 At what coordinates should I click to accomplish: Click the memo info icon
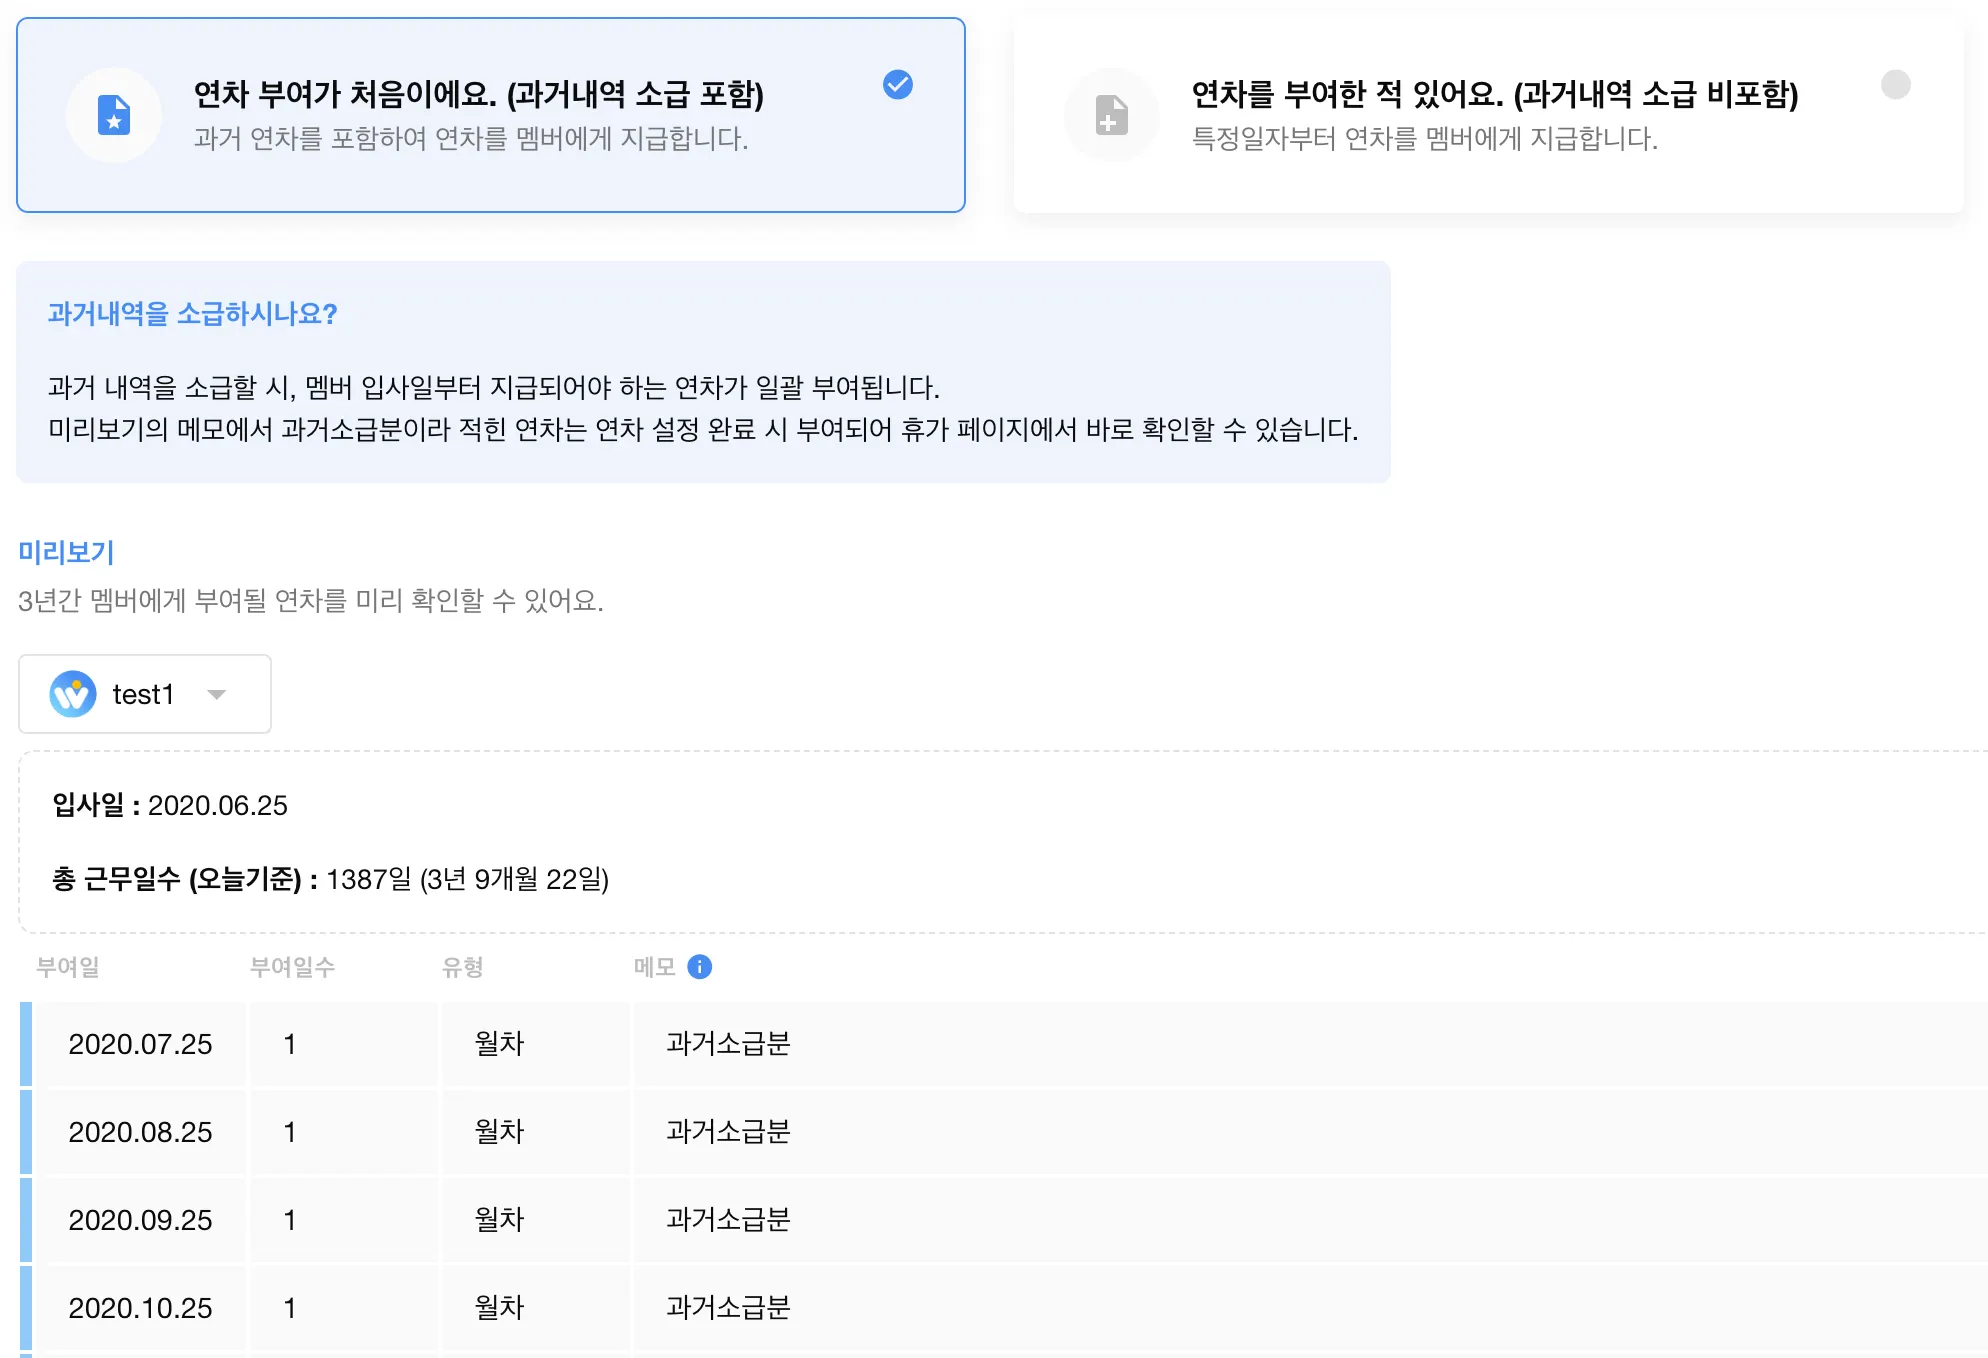coord(700,967)
